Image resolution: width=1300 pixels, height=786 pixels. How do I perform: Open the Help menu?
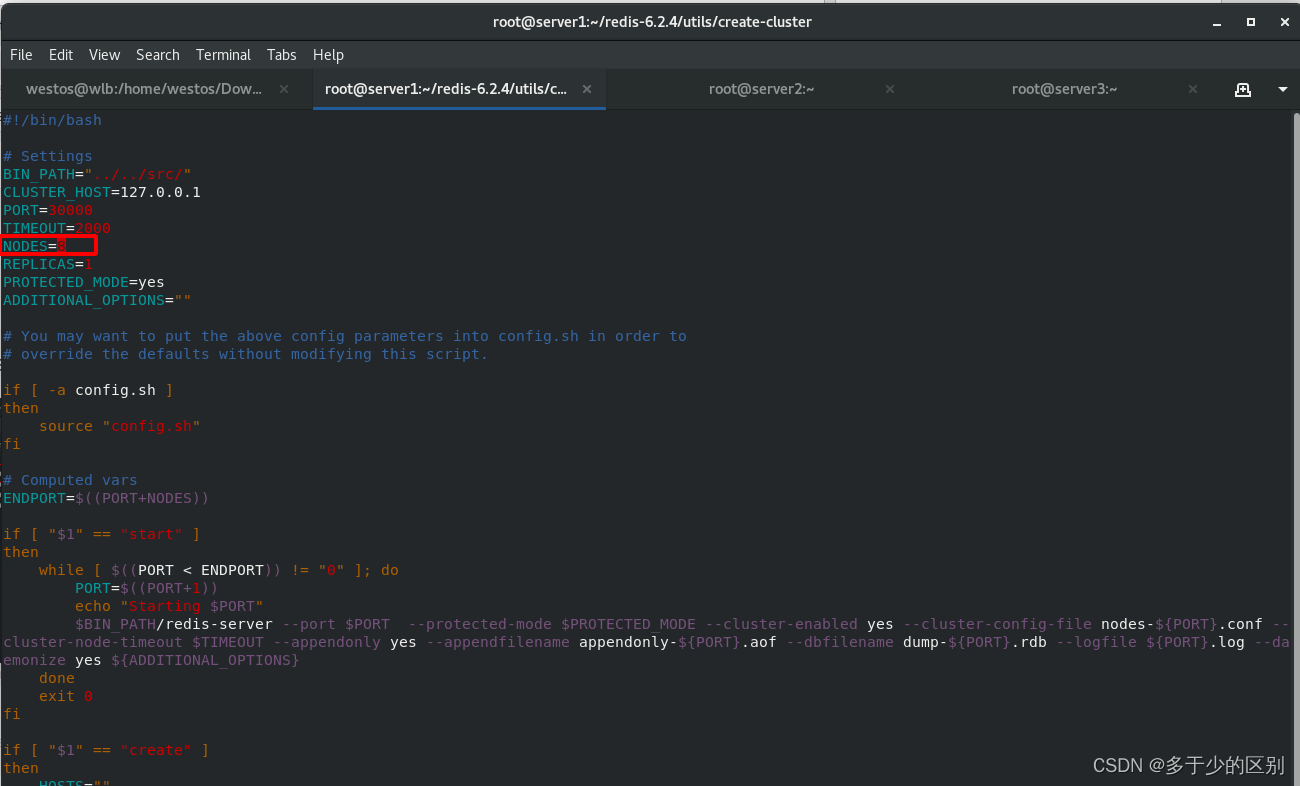pos(328,55)
